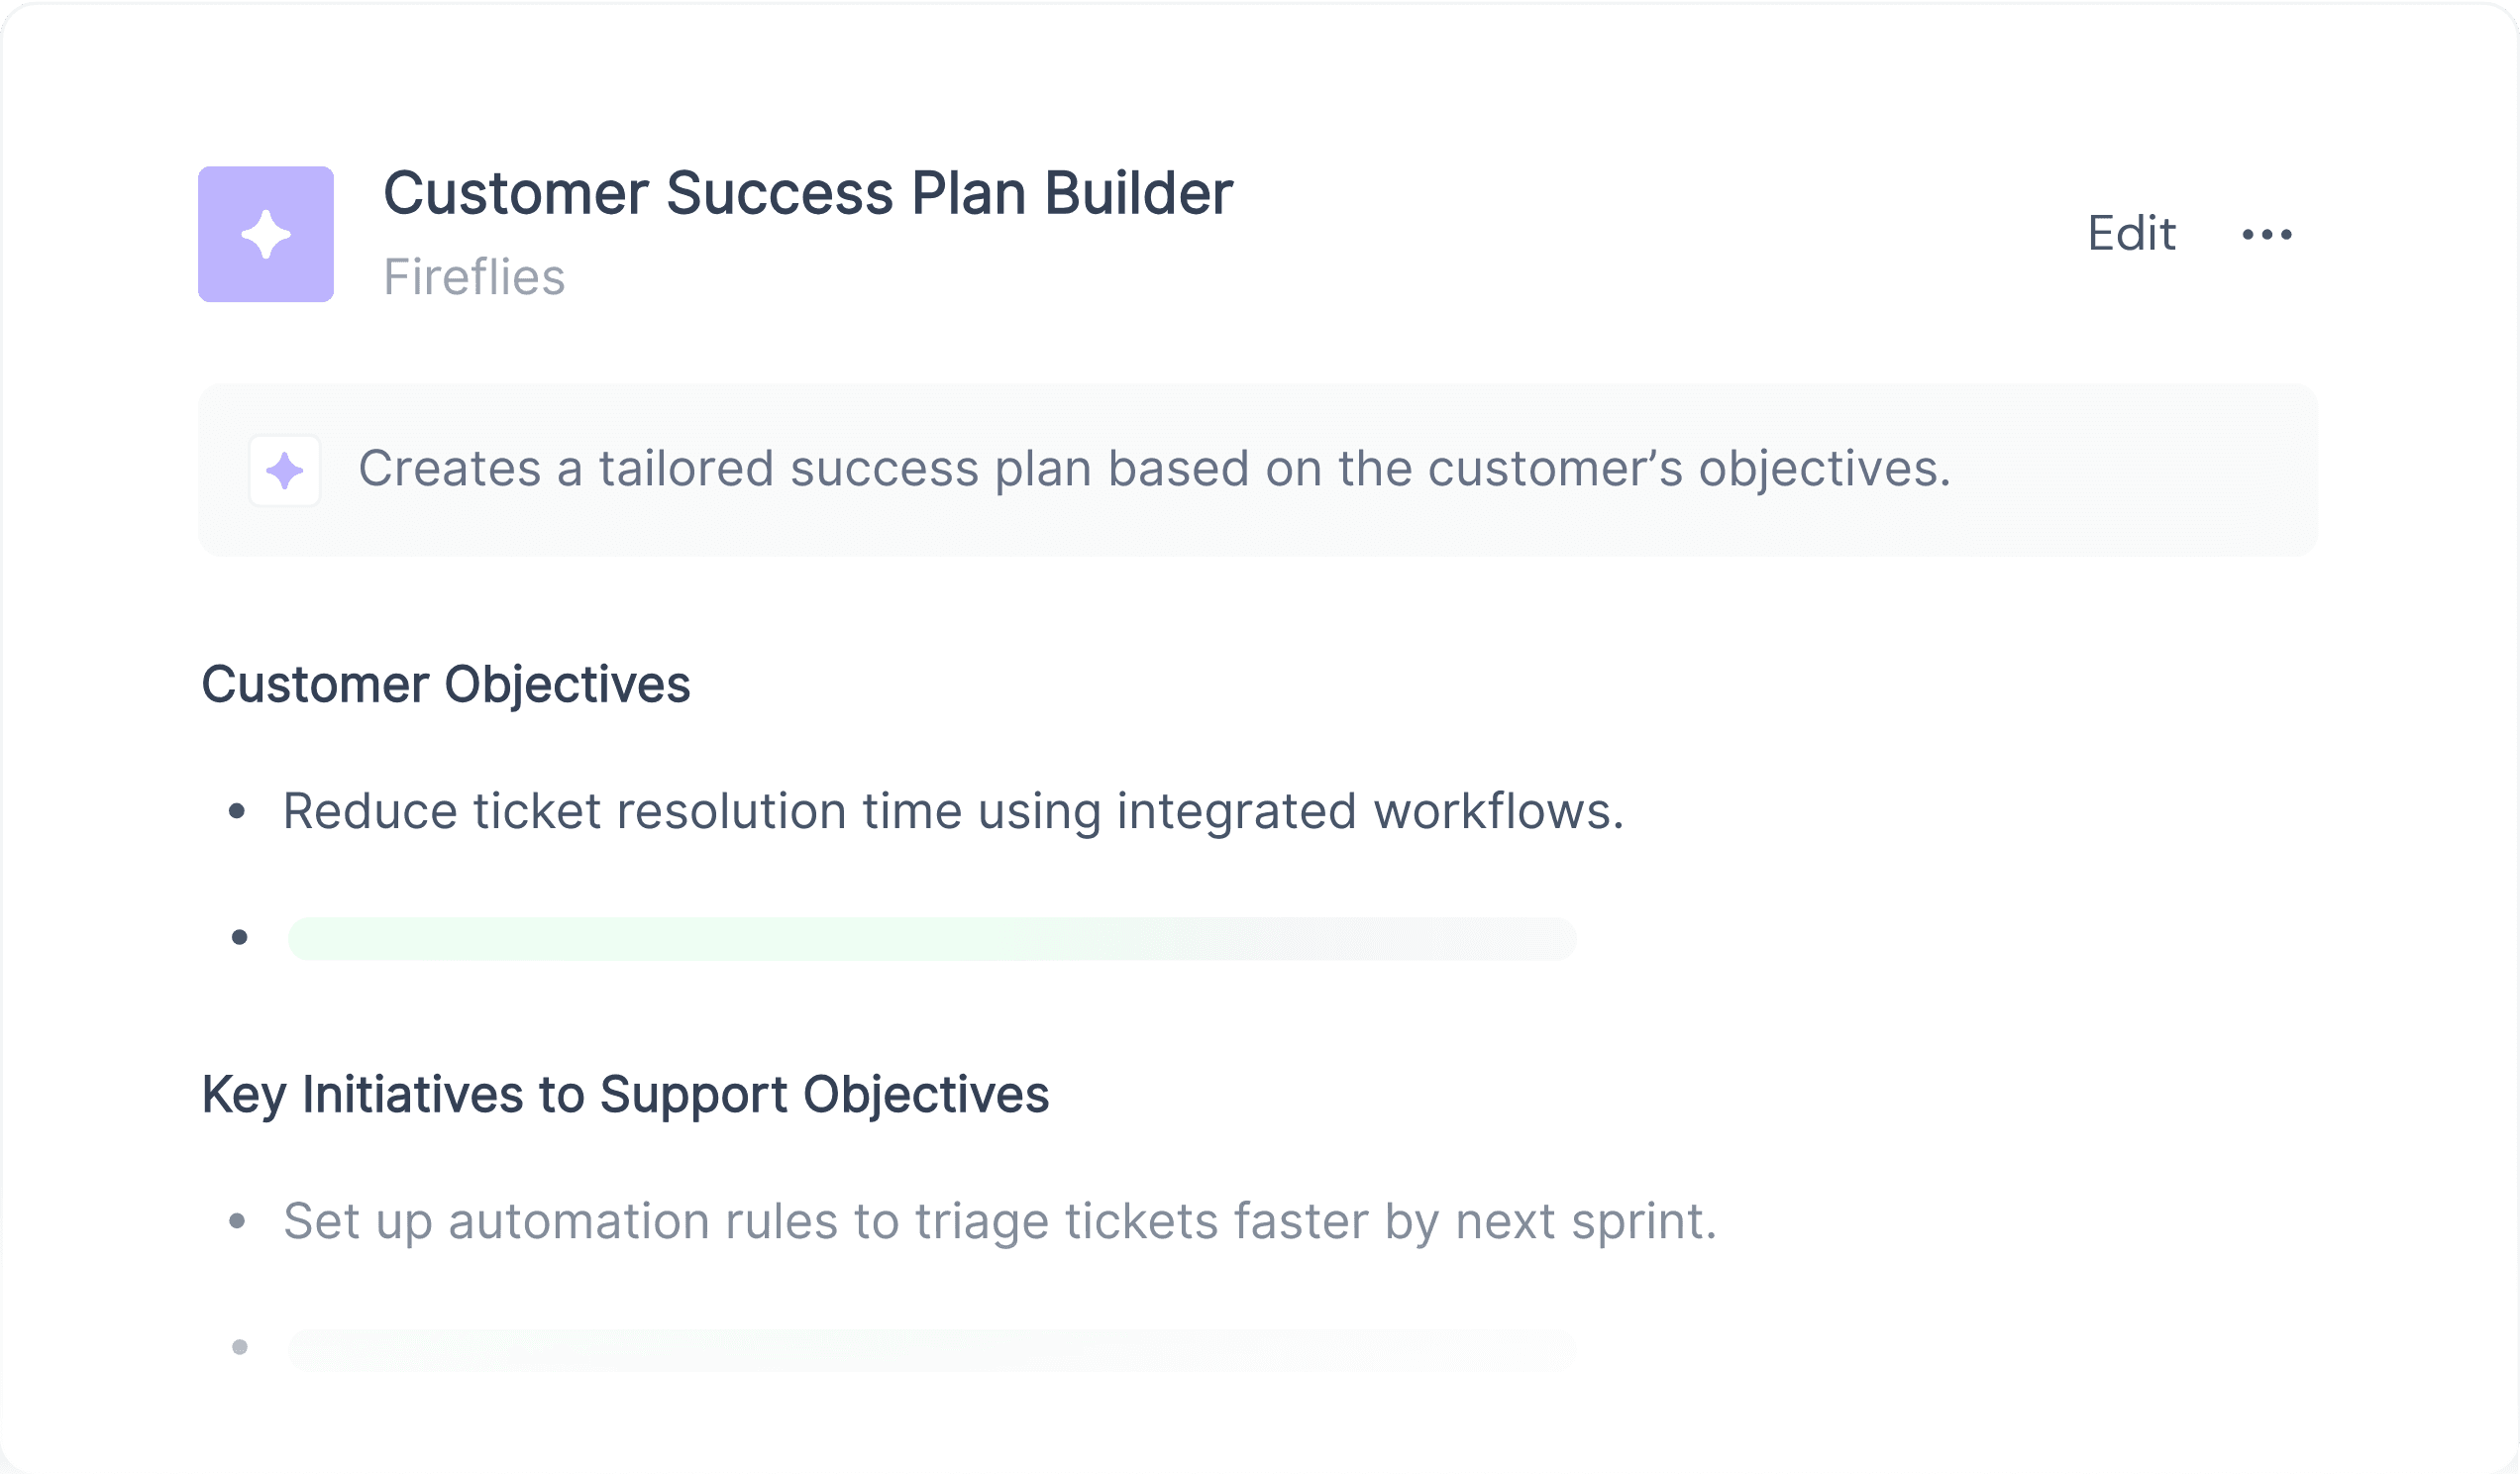Click the small sparkle icon beside description

click(285, 471)
